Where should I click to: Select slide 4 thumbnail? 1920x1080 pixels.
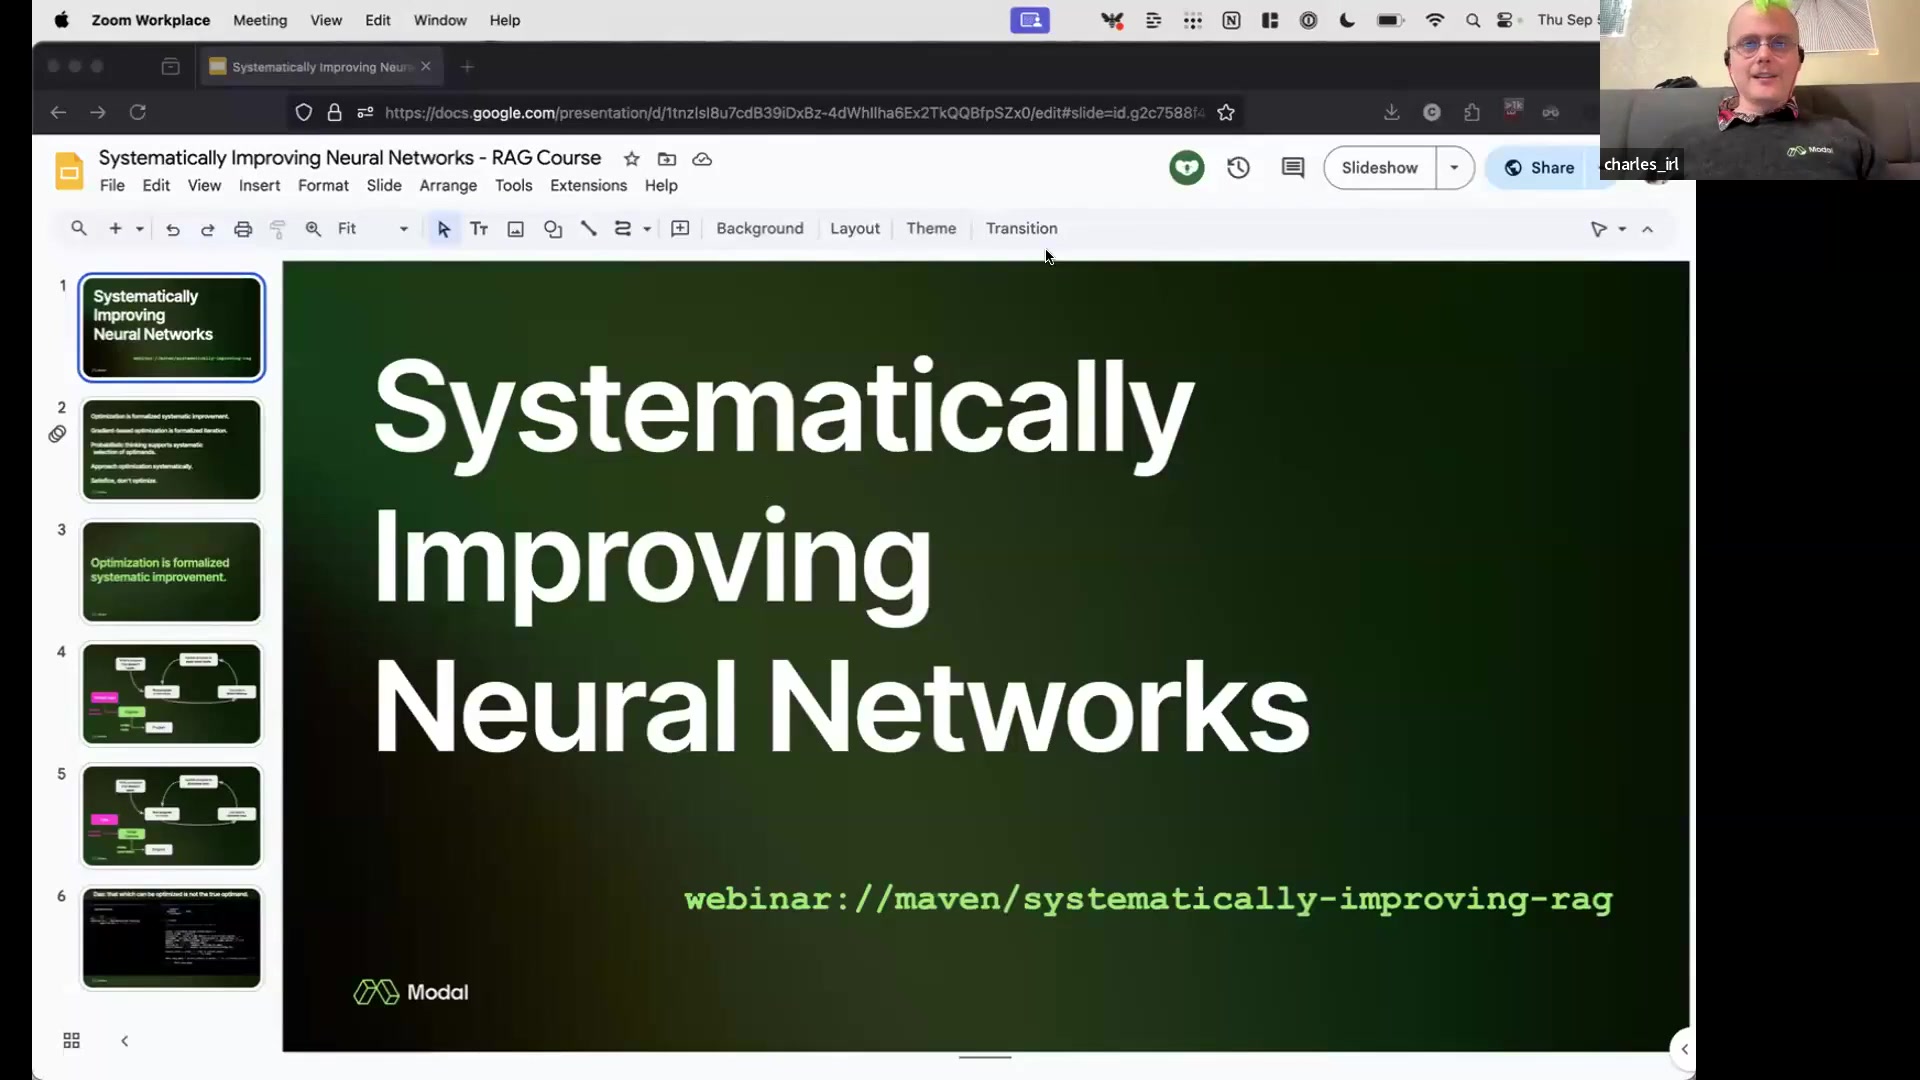point(171,694)
